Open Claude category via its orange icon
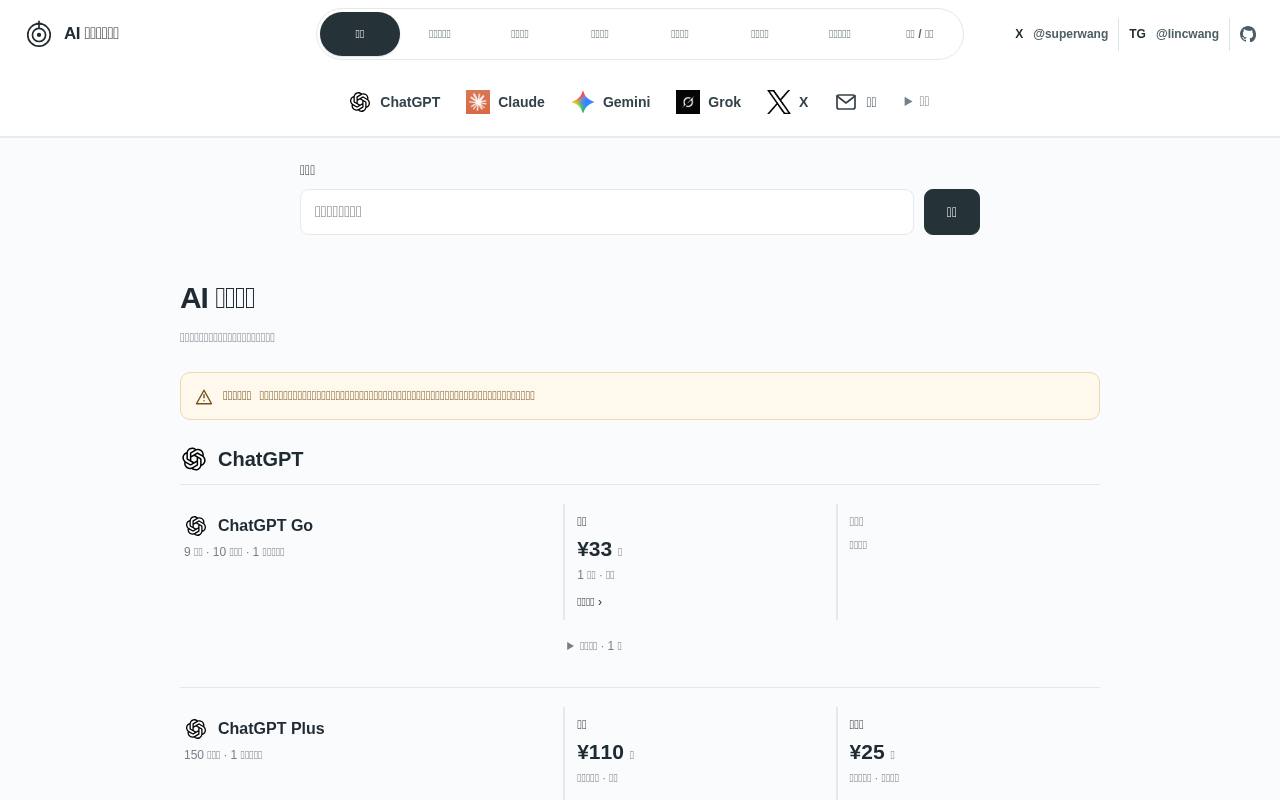 point(478,102)
